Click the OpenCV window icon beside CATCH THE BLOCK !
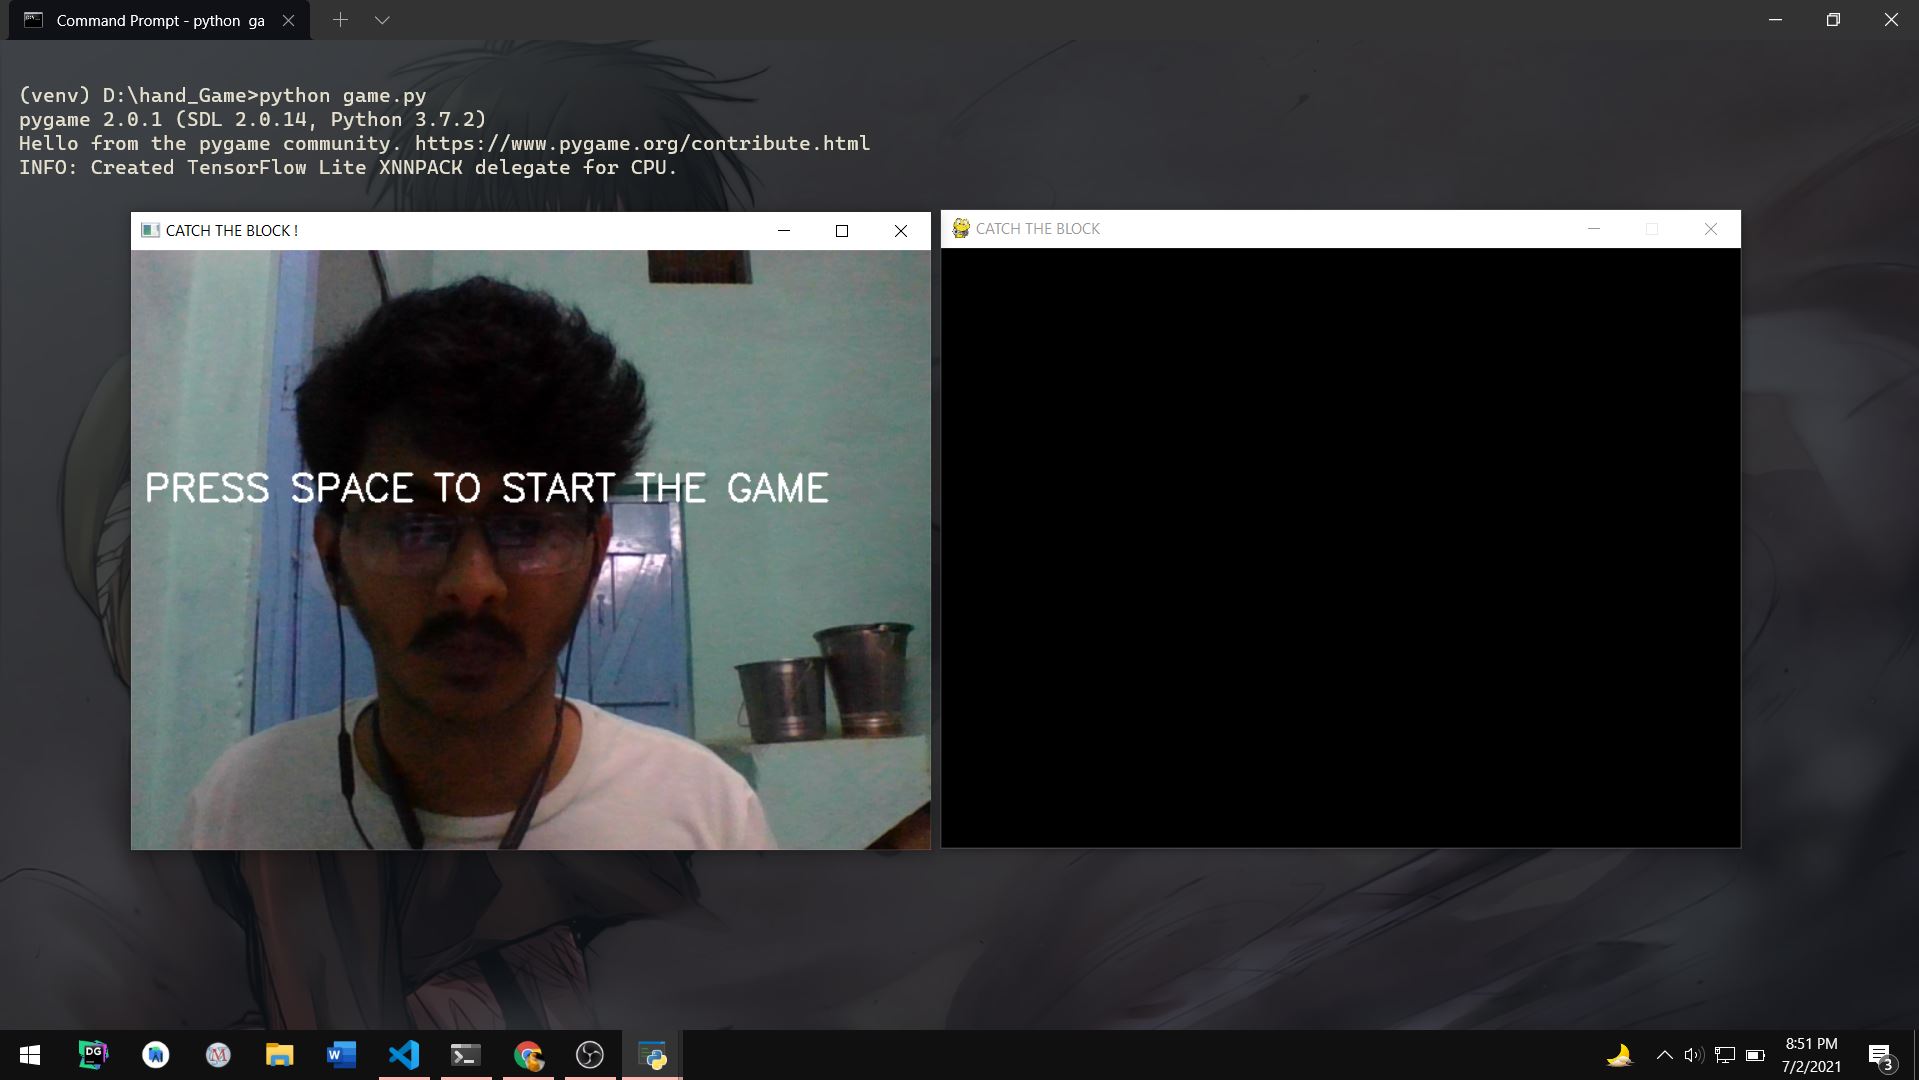The width and height of the screenshot is (1919, 1080). 150,230
